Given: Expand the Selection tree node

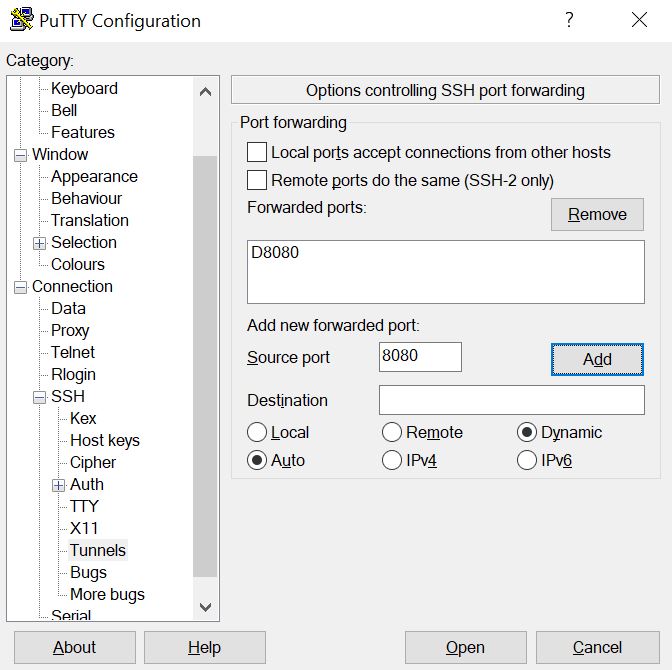Looking at the screenshot, I should [39, 243].
